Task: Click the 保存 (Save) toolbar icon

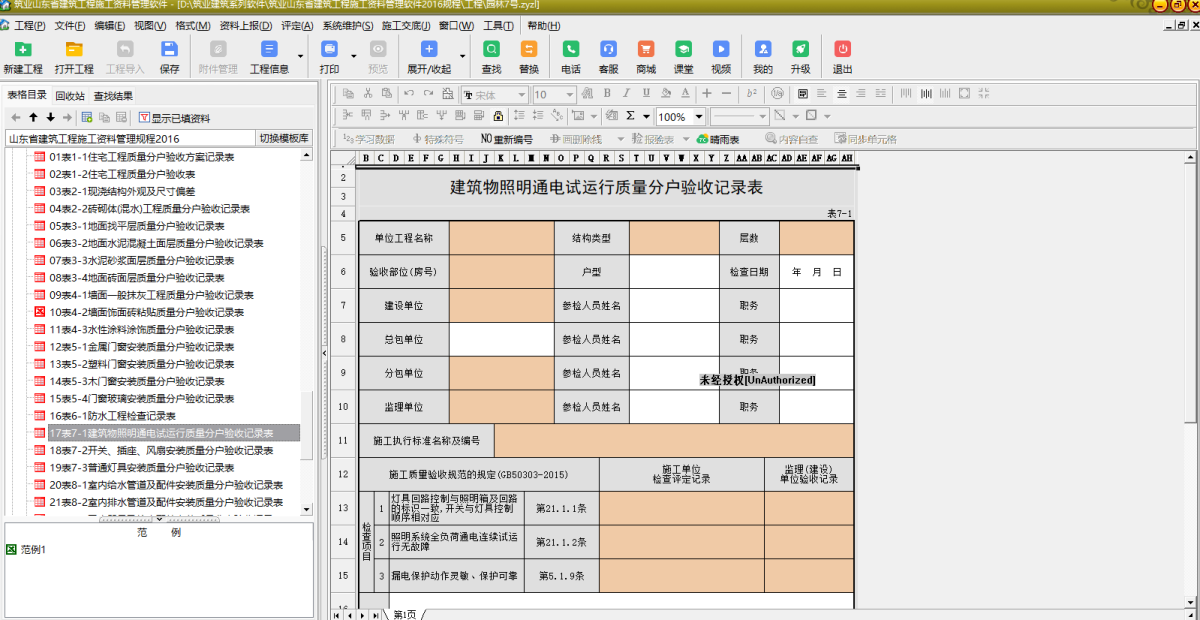Action: [x=170, y=57]
